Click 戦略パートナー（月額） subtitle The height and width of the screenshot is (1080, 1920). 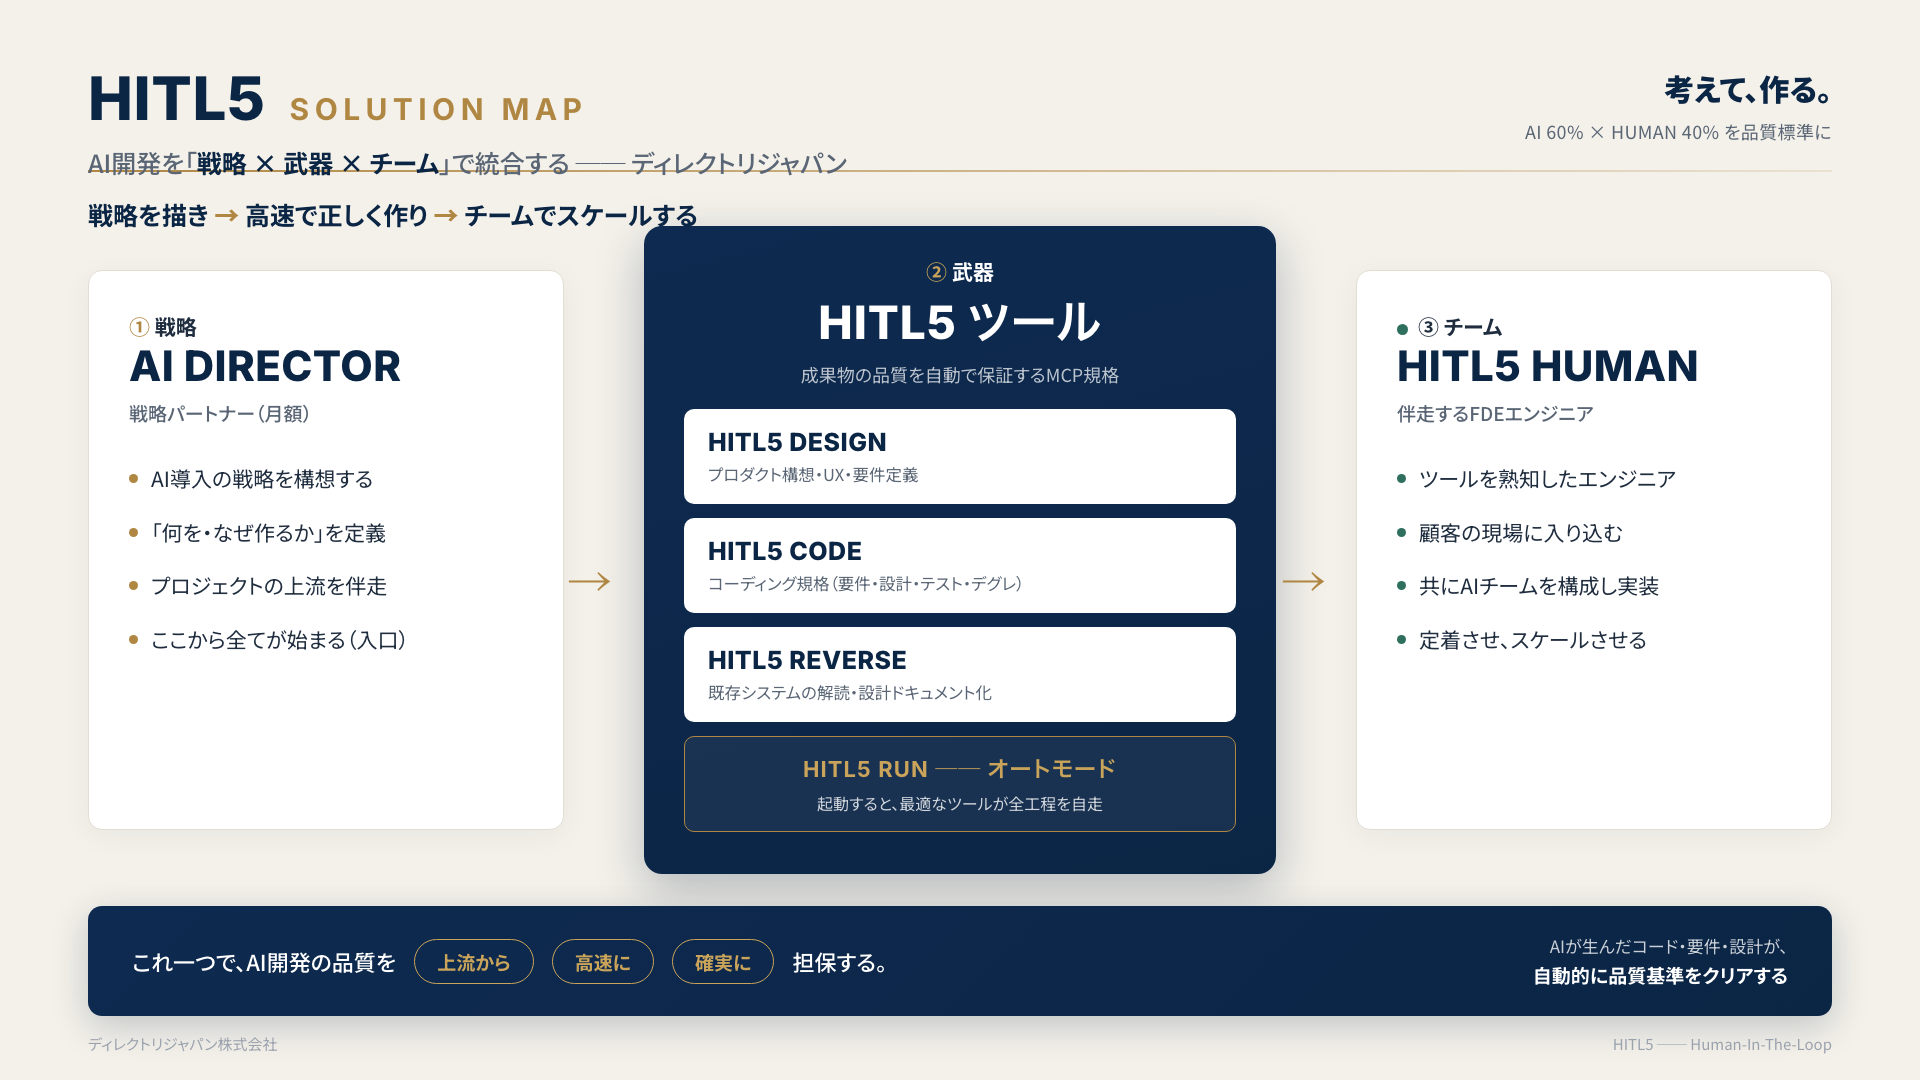pos(219,414)
